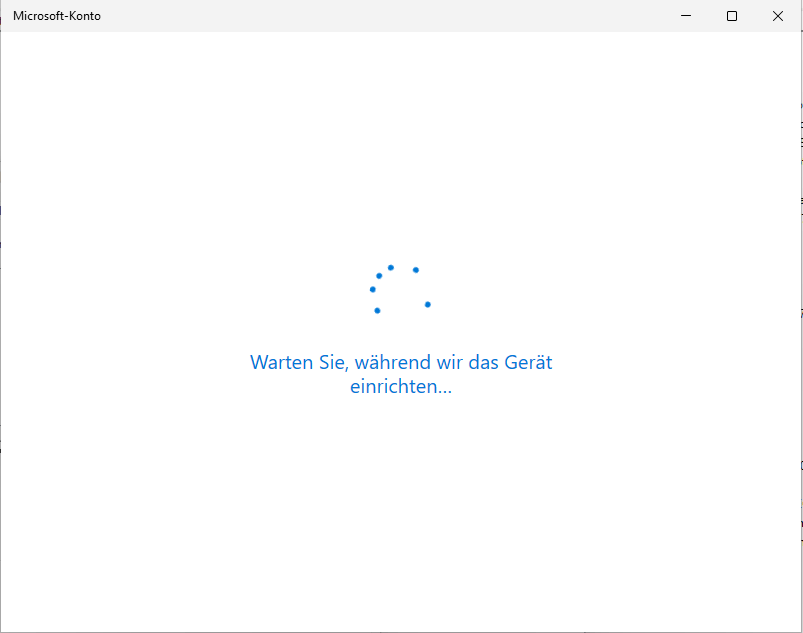Click the word "Gerät" in the message
The width and height of the screenshot is (803, 633).
pyautogui.click(x=531, y=362)
